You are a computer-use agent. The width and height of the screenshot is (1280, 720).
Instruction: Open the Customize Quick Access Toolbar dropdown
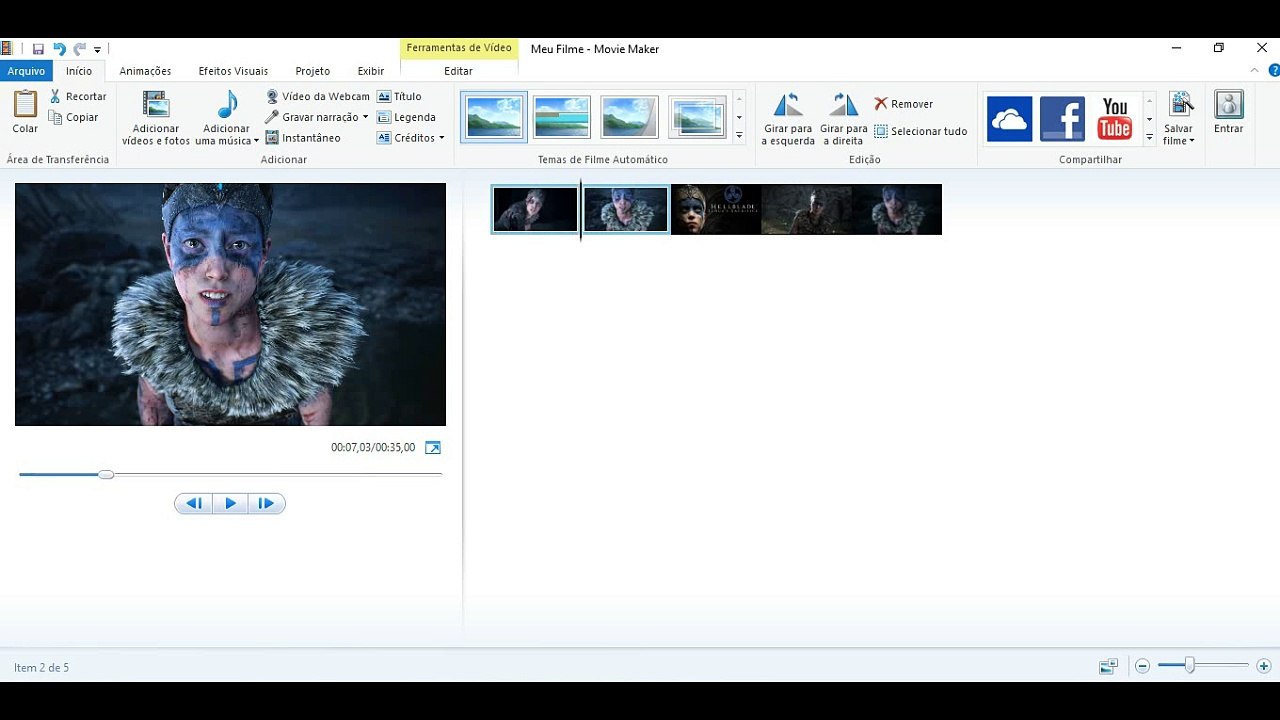click(97, 49)
